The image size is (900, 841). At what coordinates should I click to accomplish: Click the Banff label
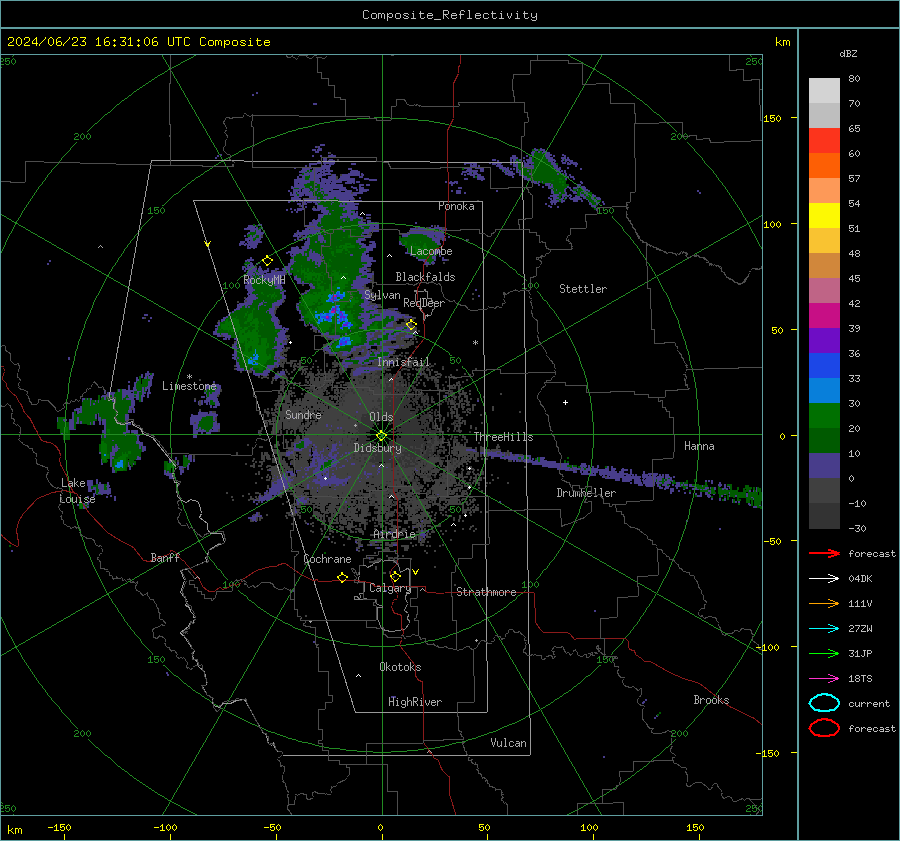click(x=165, y=558)
